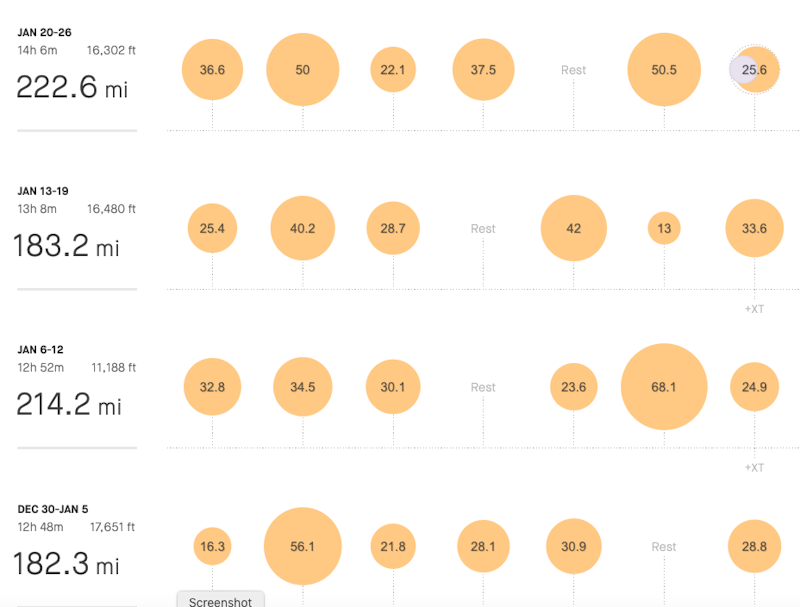
Task: Click the 40.2 mile activity bubble
Action: coord(303,228)
